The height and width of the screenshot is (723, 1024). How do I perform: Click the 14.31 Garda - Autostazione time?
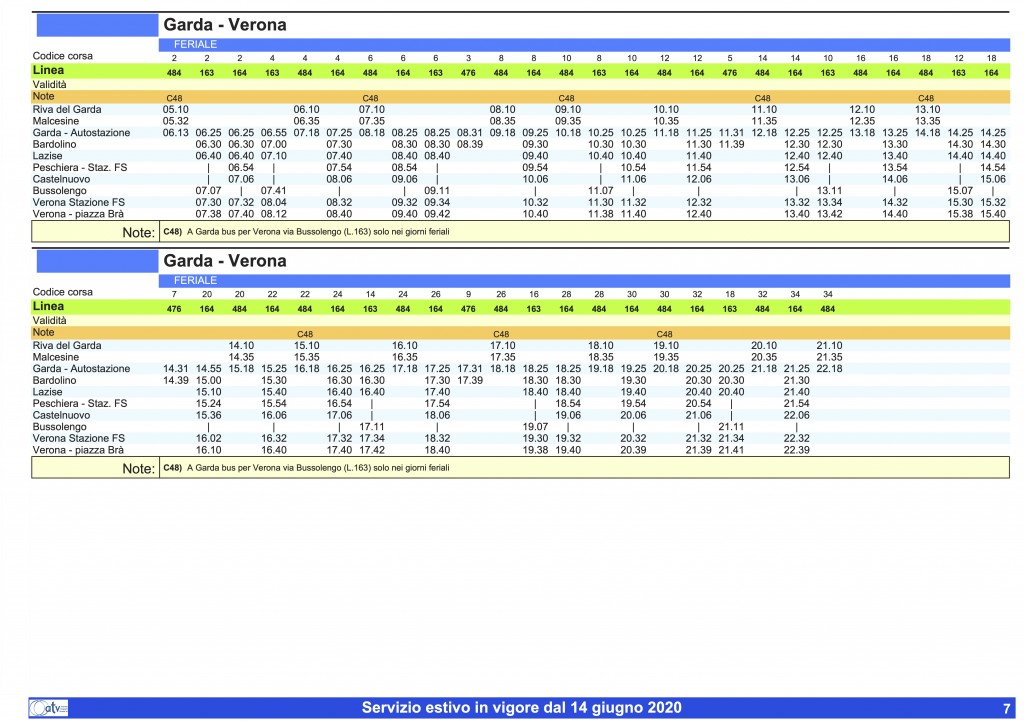click(x=175, y=369)
